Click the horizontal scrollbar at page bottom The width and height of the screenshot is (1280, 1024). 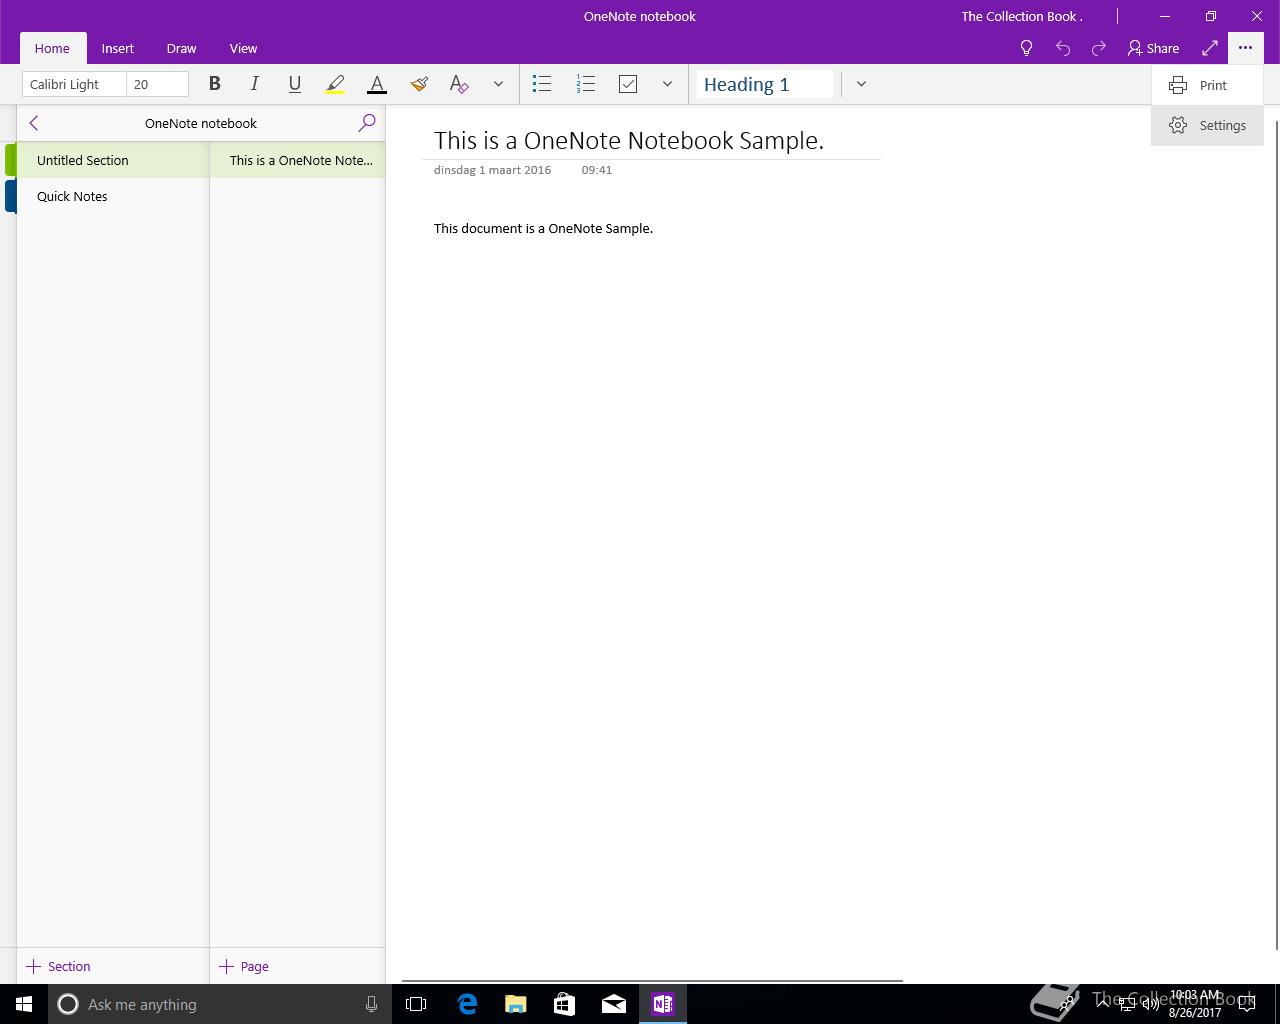point(652,980)
